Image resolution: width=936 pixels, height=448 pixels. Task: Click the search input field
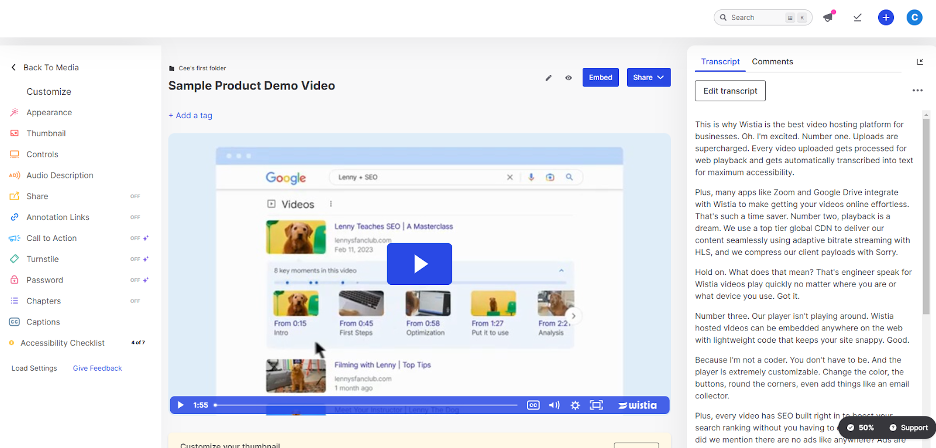[x=763, y=17]
